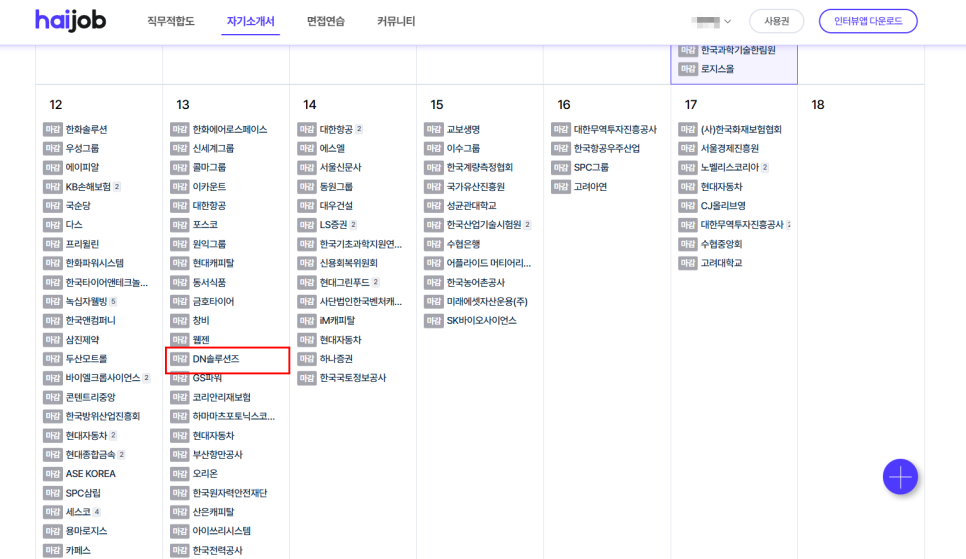The image size is (966, 559).
Task: Select the 교보생명 entry on day 15
Action: pyautogui.click(x=463, y=130)
